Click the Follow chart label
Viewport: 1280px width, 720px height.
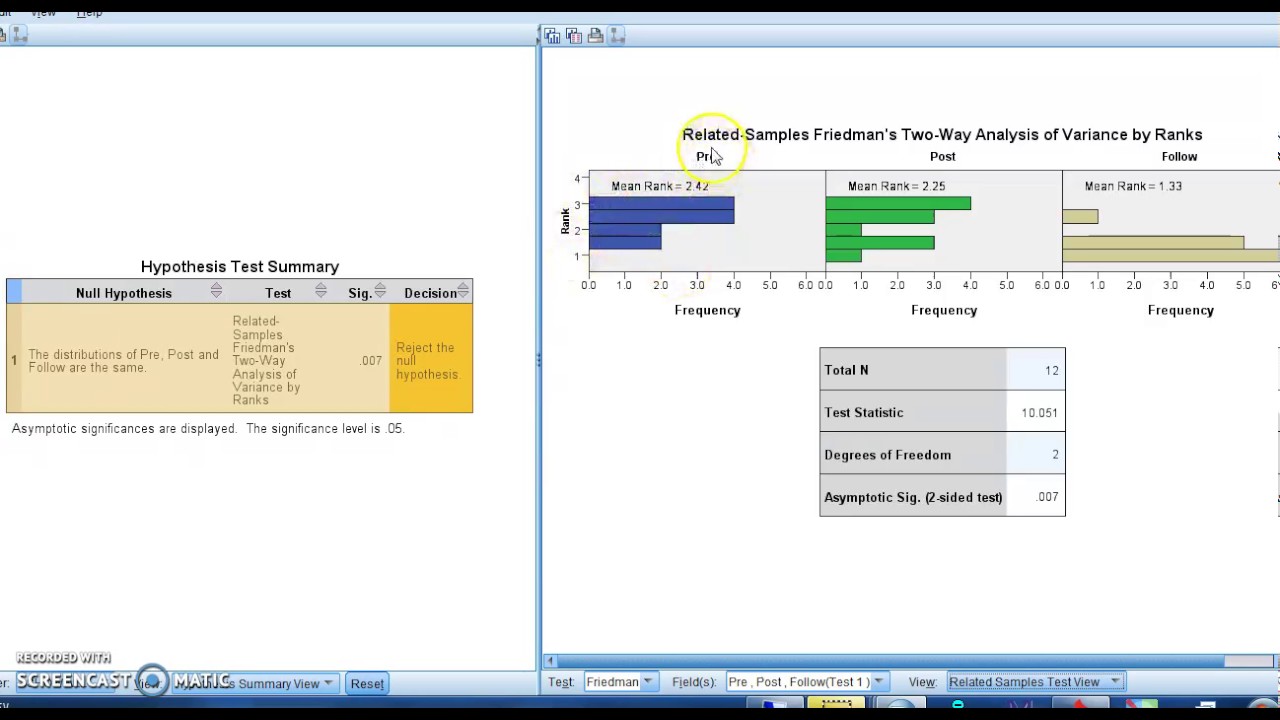pyautogui.click(x=1180, y=156)
